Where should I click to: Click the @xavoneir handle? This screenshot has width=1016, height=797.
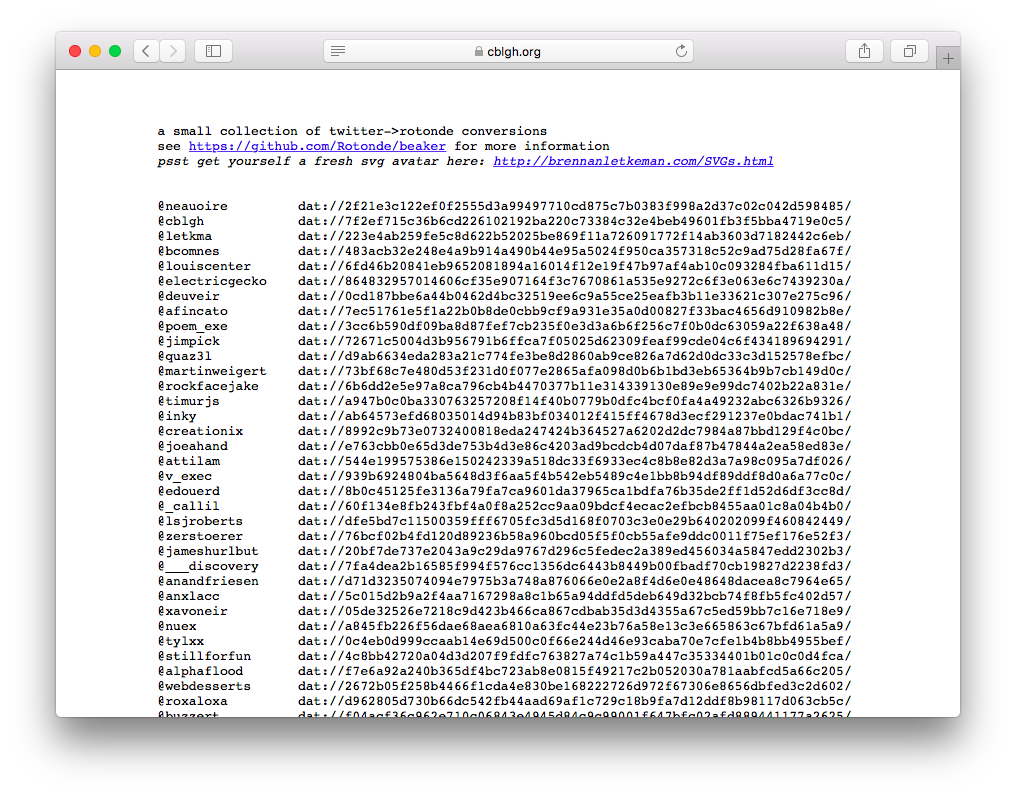(x=193, y=611)
